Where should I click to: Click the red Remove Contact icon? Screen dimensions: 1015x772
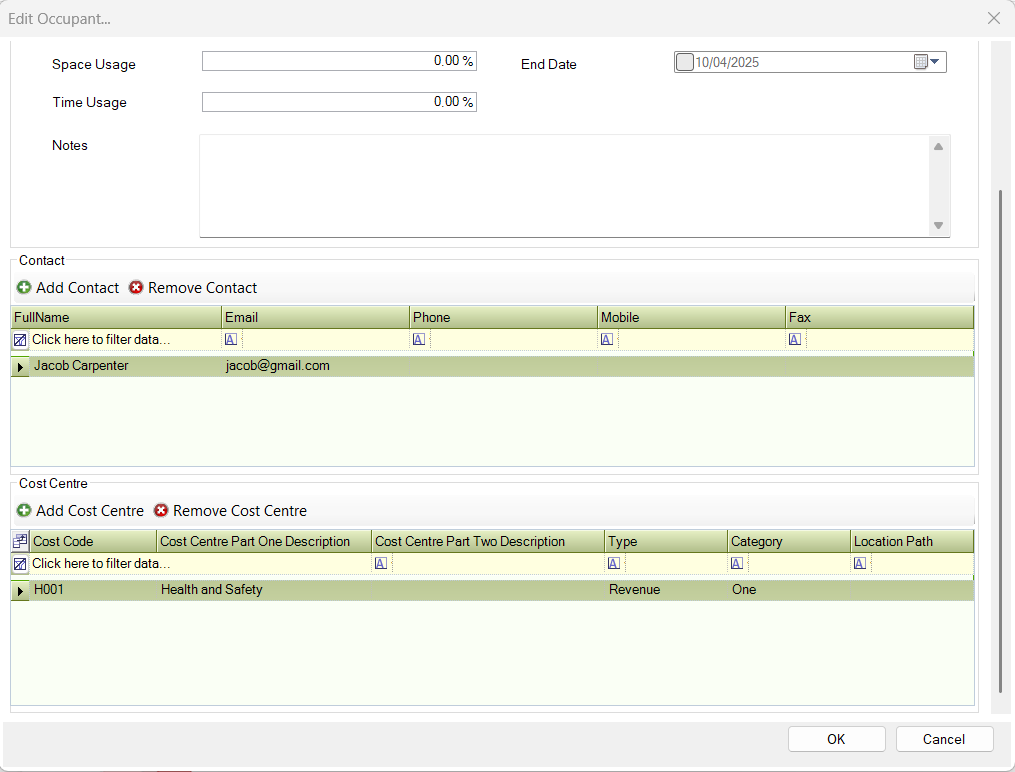[136, 288]
